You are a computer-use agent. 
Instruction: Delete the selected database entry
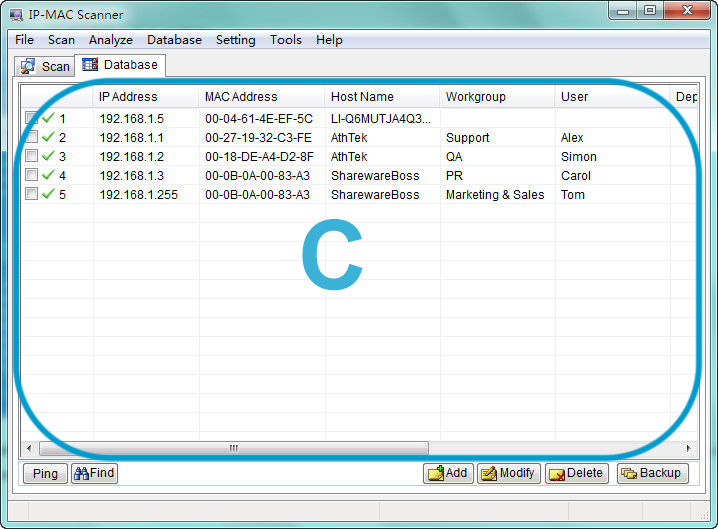[x=576, y=473]
